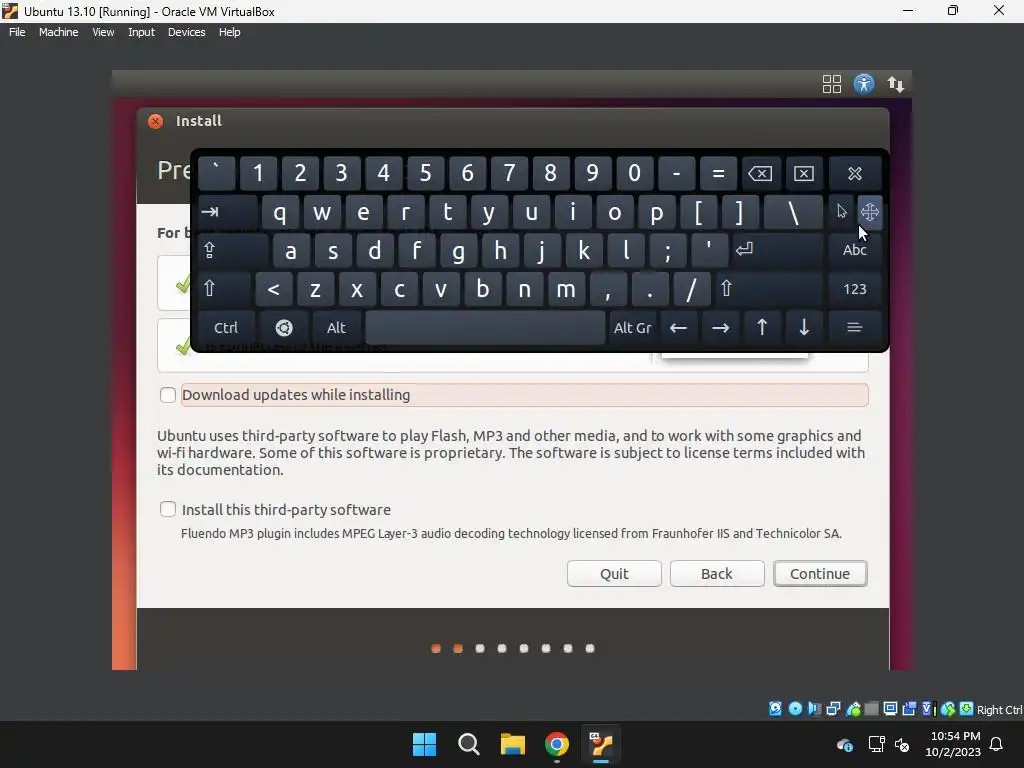The height and width of the screenshot is (768, 1024).
Task: Select the move-keyboard crosshair handle
Action: tap(870, 212)
